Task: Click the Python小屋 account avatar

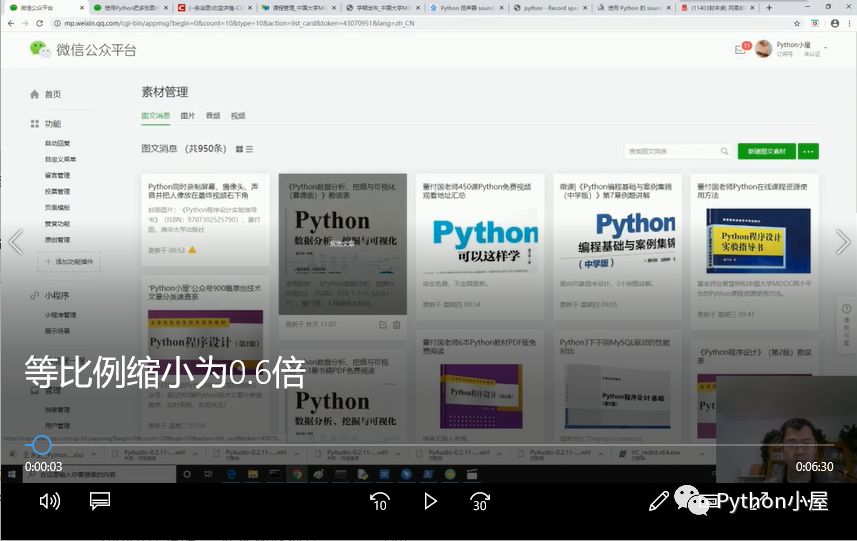Action: pos(763,49)
